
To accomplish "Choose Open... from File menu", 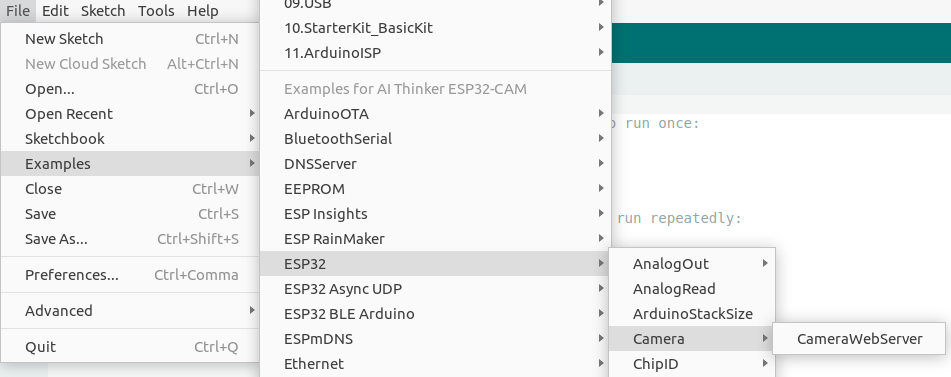I will [130, 89].
